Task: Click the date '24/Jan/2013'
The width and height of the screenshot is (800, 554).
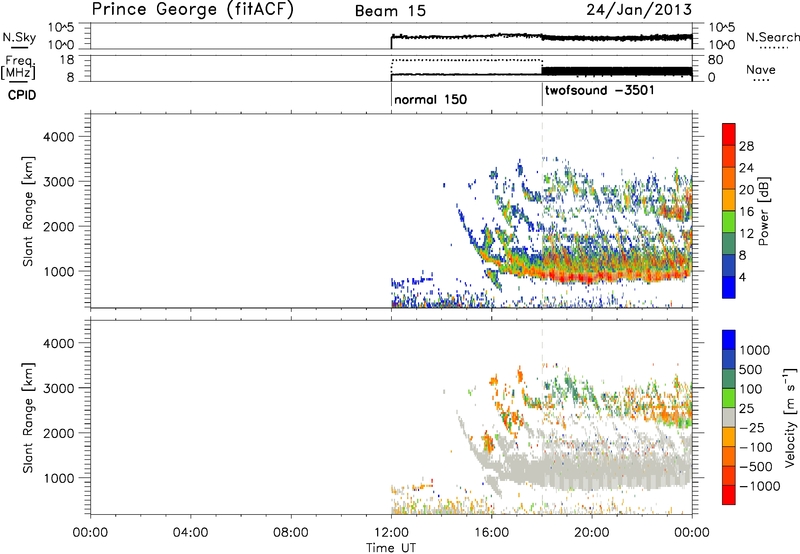Action: [x=639, y=10]
